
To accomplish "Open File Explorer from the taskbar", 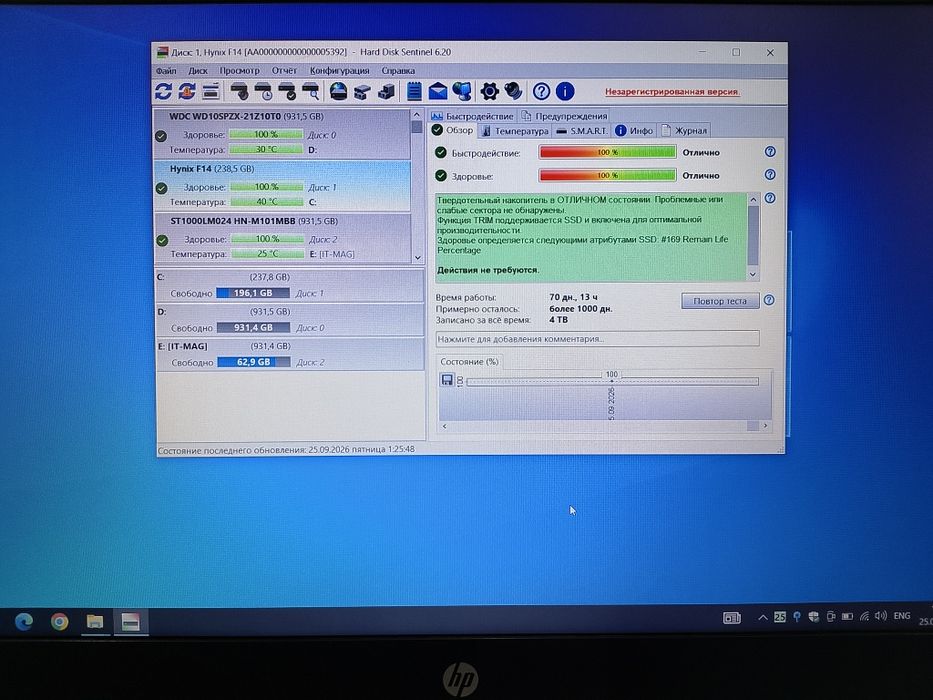I will click(x=95, y=621).
